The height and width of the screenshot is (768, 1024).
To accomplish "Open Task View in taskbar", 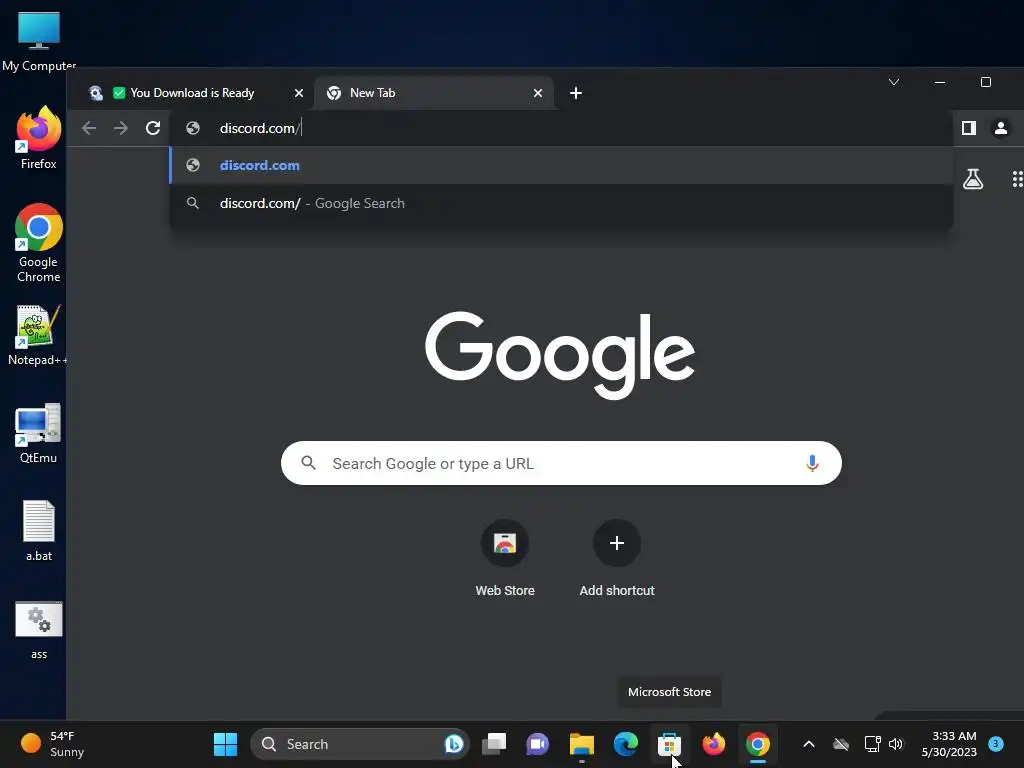I will tap(494, 744).
